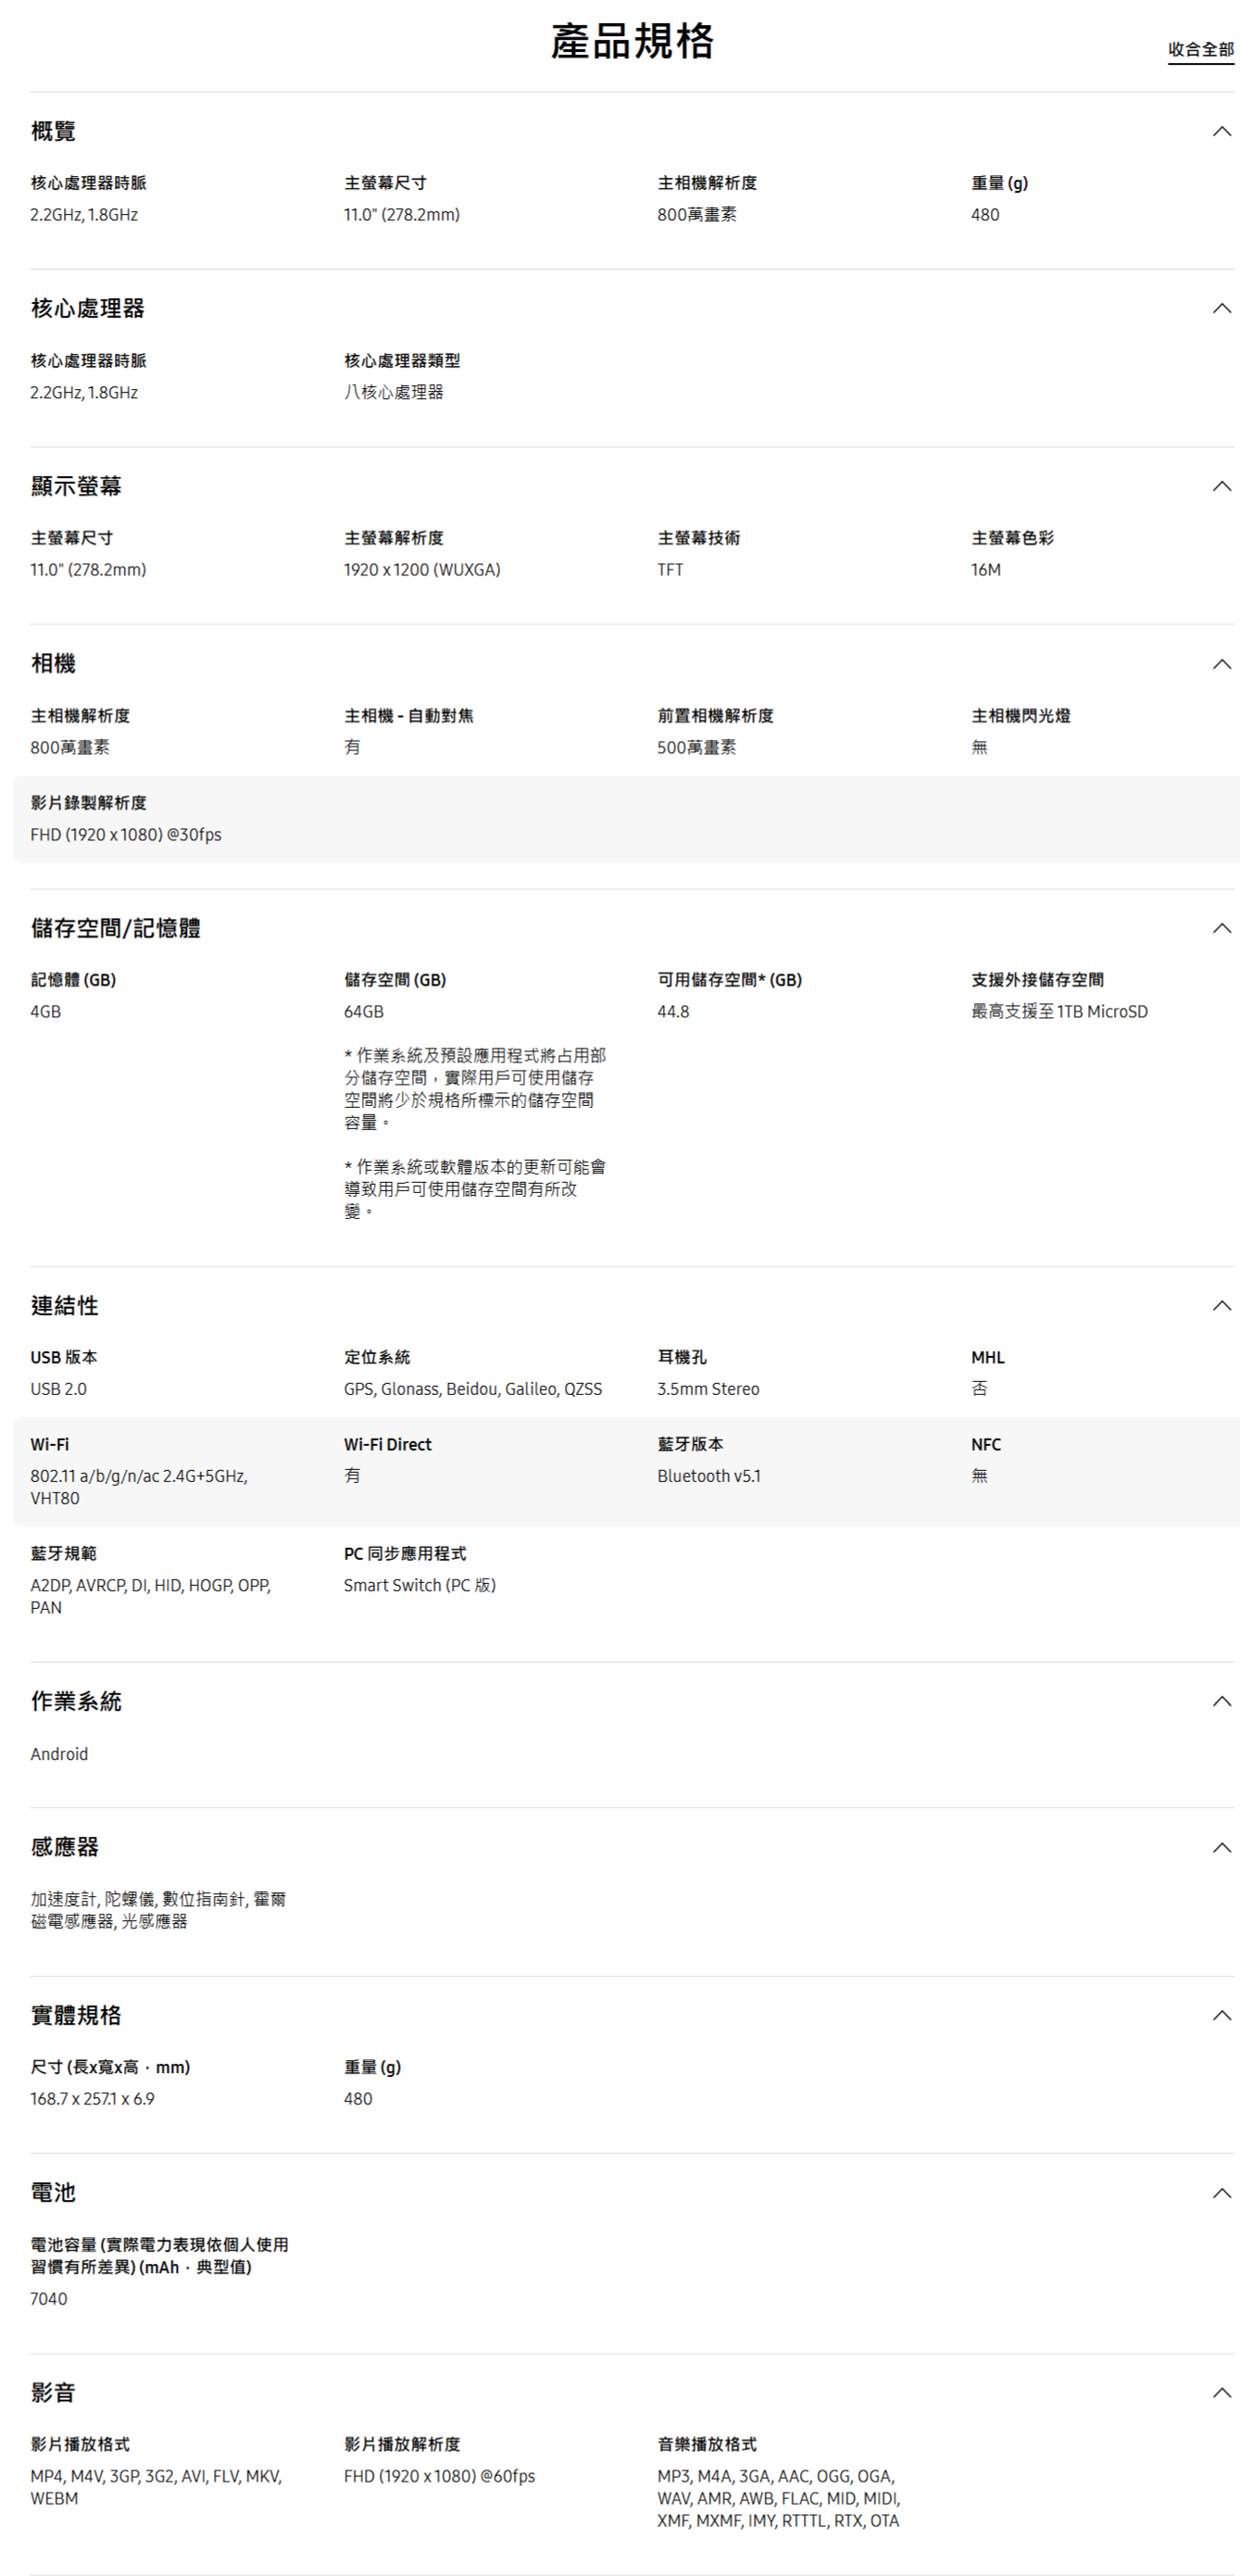This screenshot has height=2576, width=1240.
Task: Click the 連結性 section heading
Action: point(64,1305)
